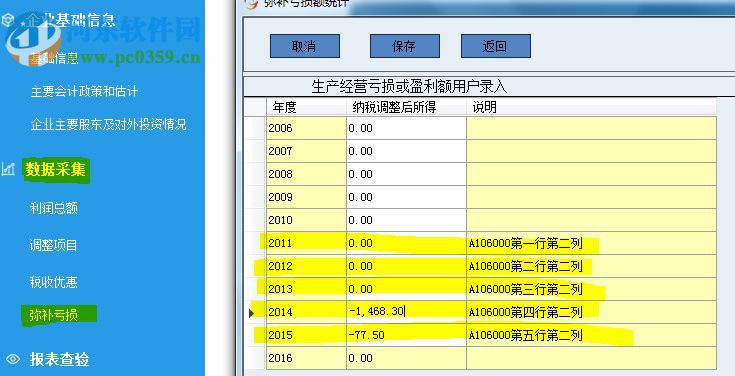Select the 数据采集 section heading
This screenshot has width=735, height=376.
pyautogui.click(x=56, y=170)
